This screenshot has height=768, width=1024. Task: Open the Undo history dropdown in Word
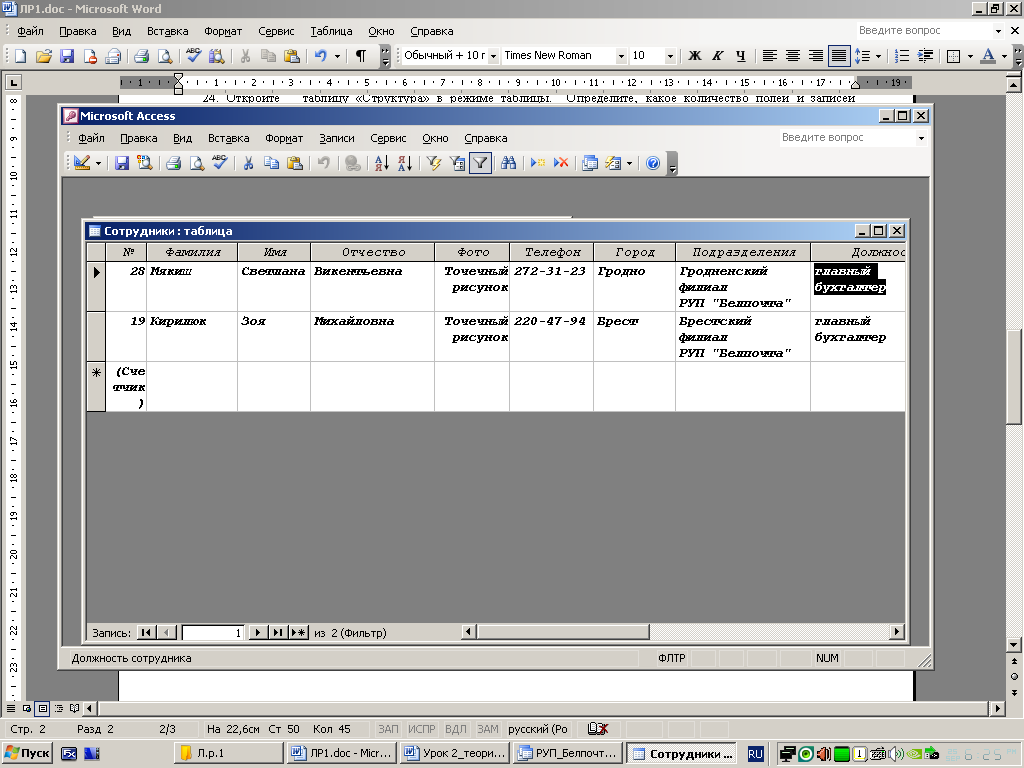337,56
